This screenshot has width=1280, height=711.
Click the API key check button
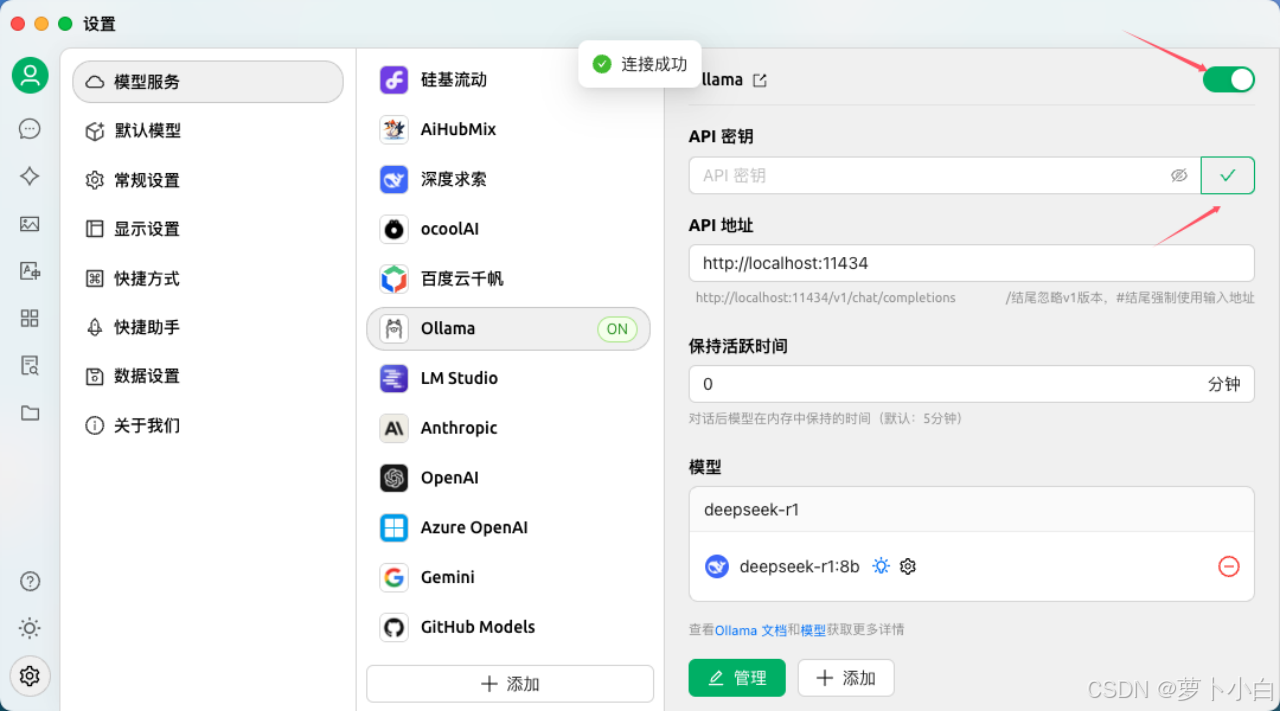pyautogui.click(x=1228, y=175)
